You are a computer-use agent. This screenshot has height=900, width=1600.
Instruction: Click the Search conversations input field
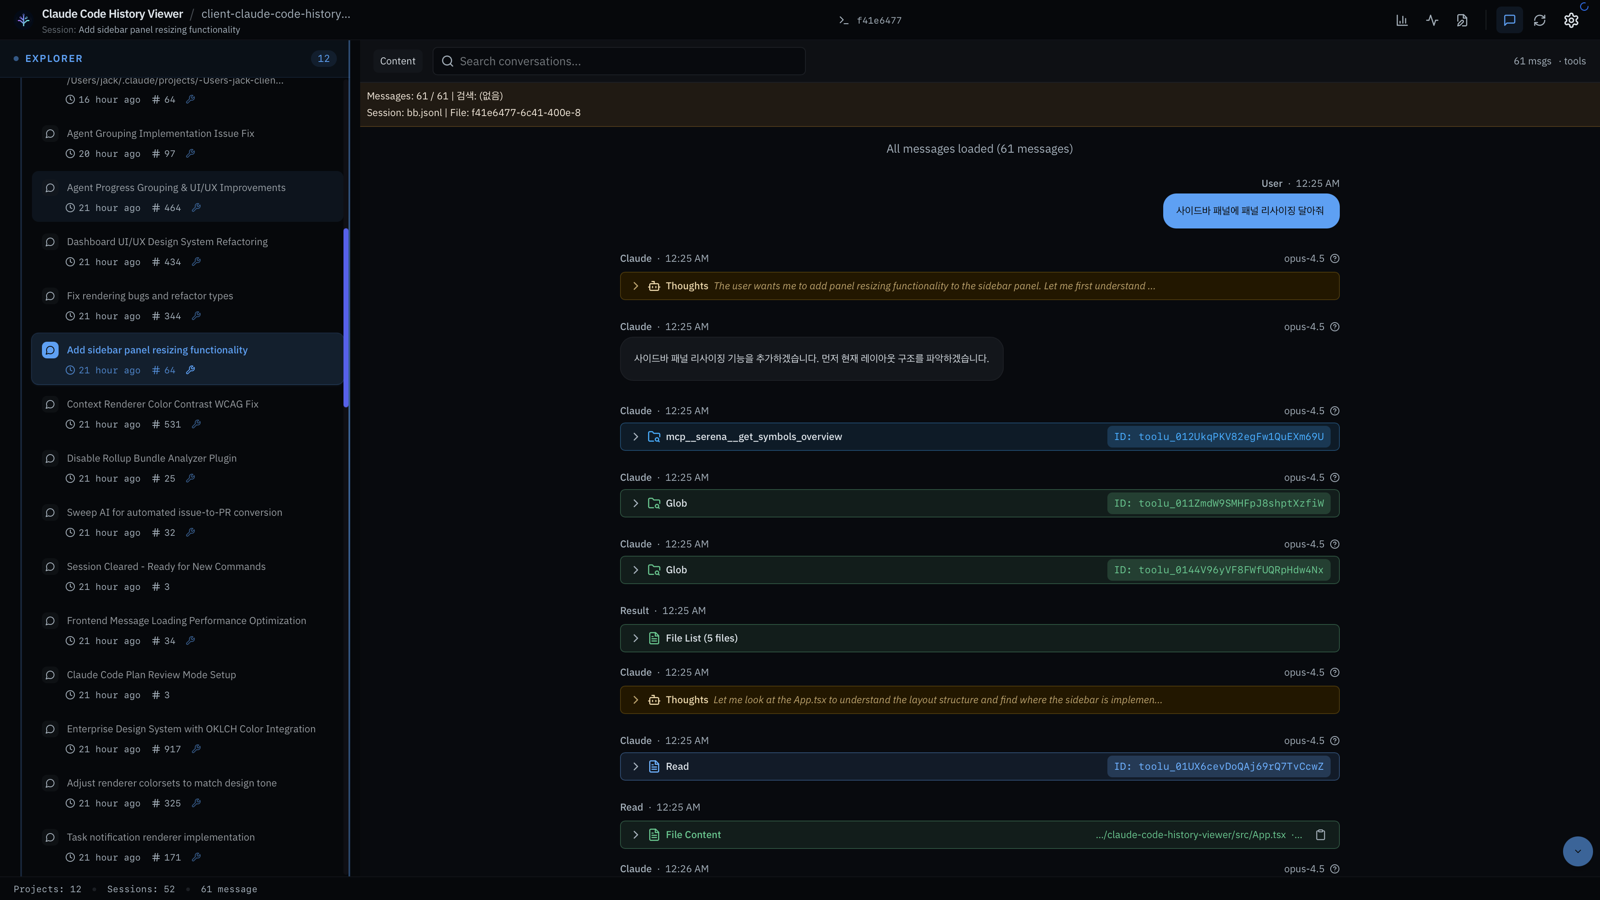(619, 61)
